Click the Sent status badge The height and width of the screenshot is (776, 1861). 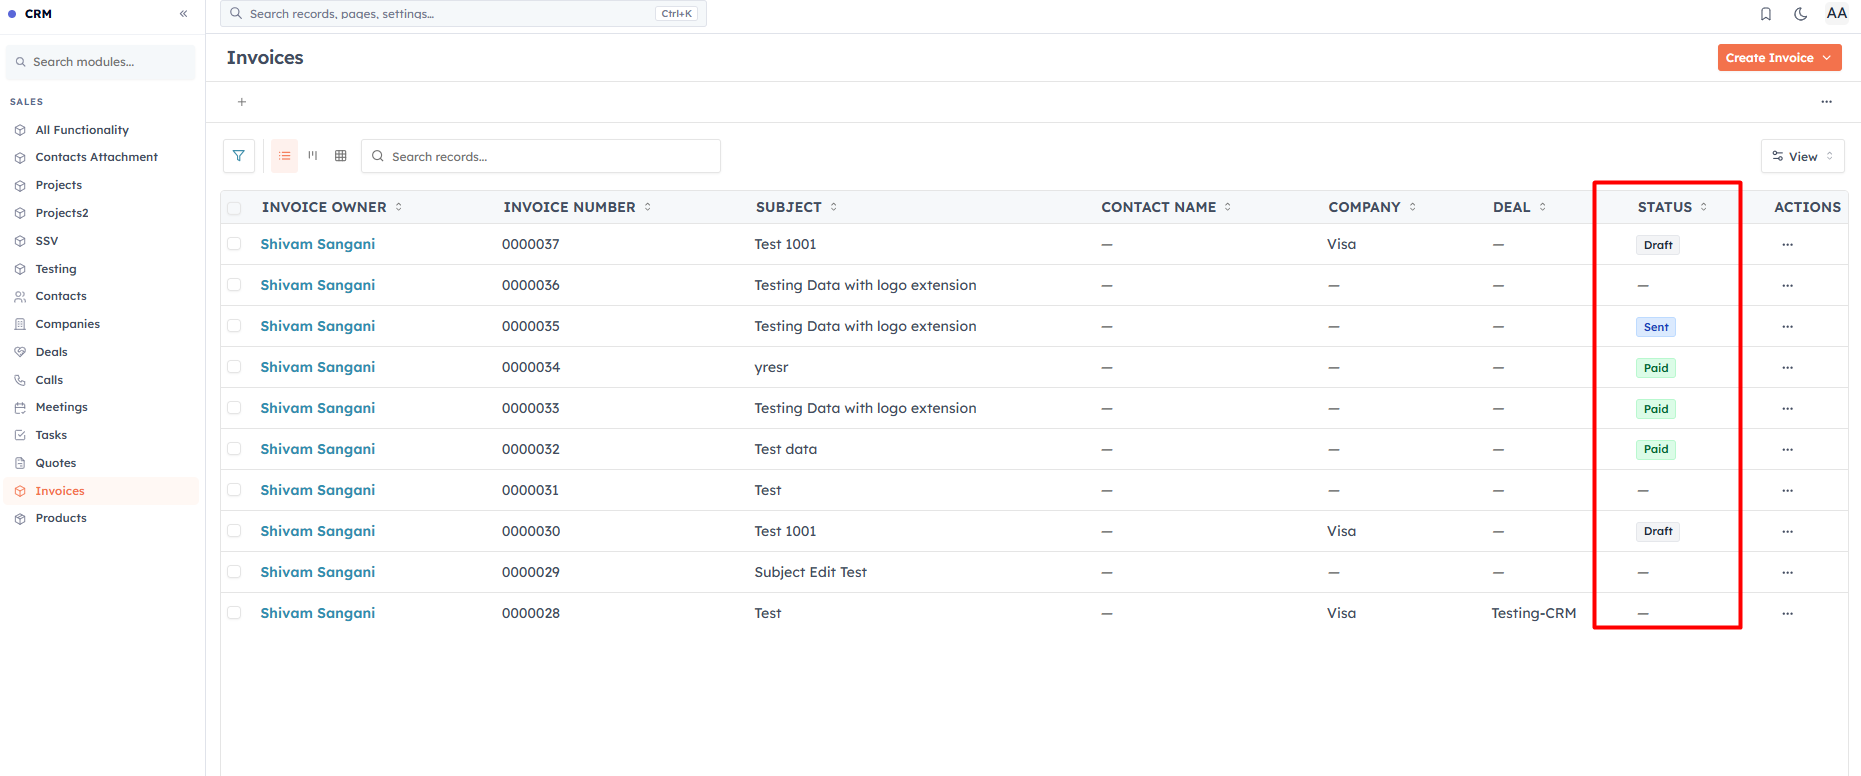pyautogui.click(x=1656, y=327)
